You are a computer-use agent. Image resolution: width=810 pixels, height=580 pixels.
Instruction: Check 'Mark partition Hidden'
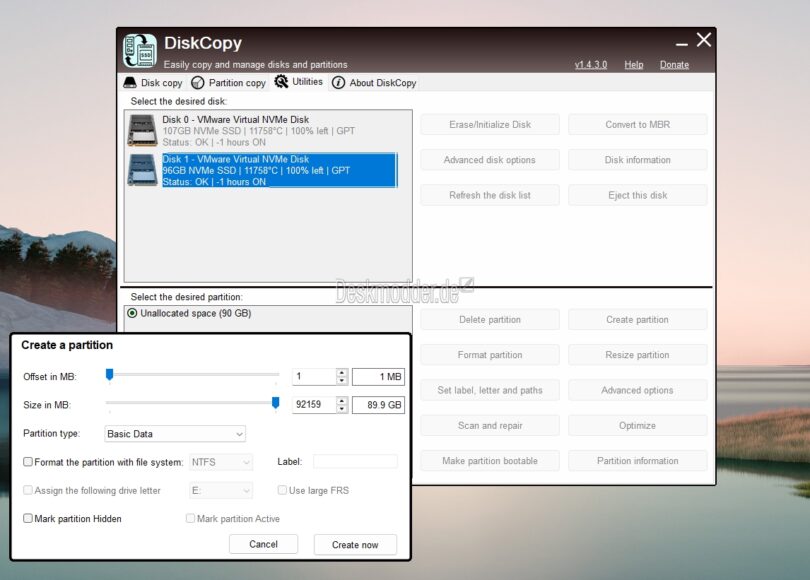click(27, 518)
